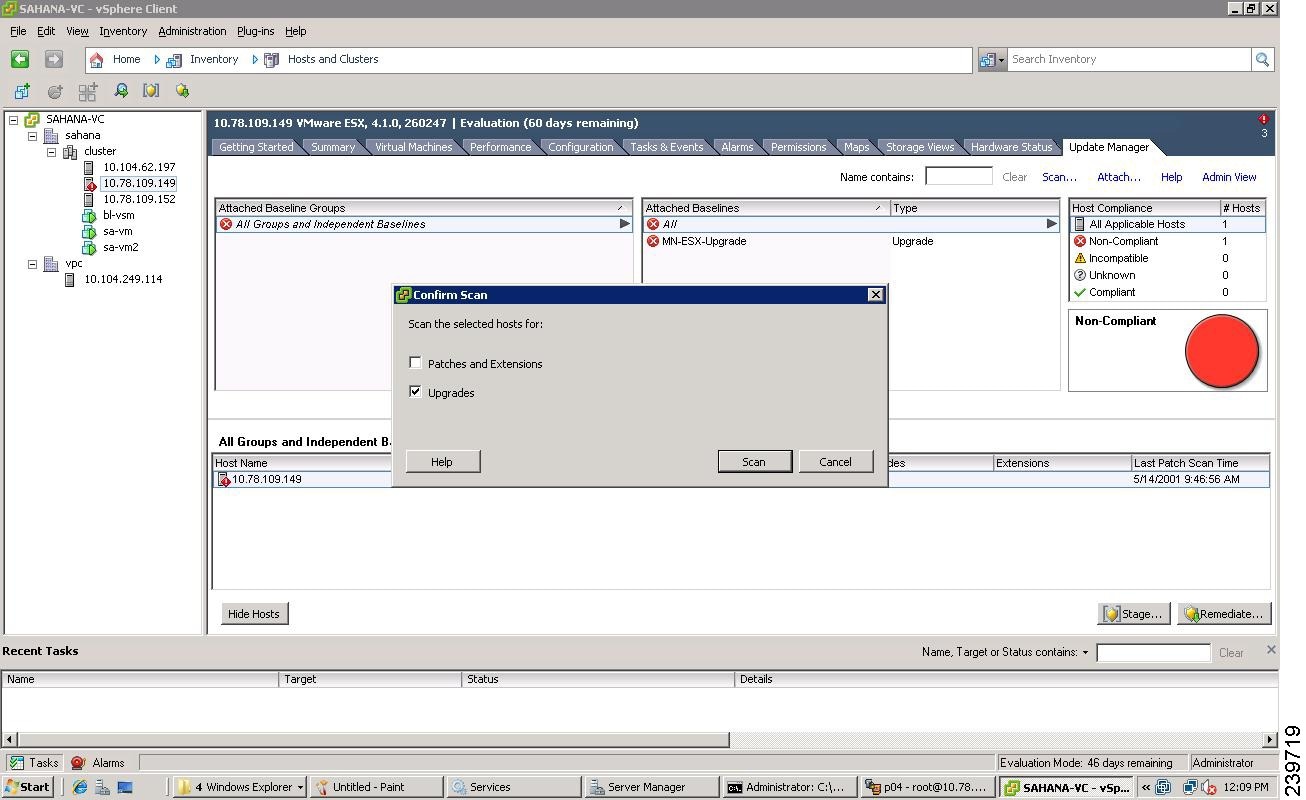The width and height of the screenshot is (1306, 800).
Task: Open the search scope dropdown arrow
Action: [x=1001, y=60]
